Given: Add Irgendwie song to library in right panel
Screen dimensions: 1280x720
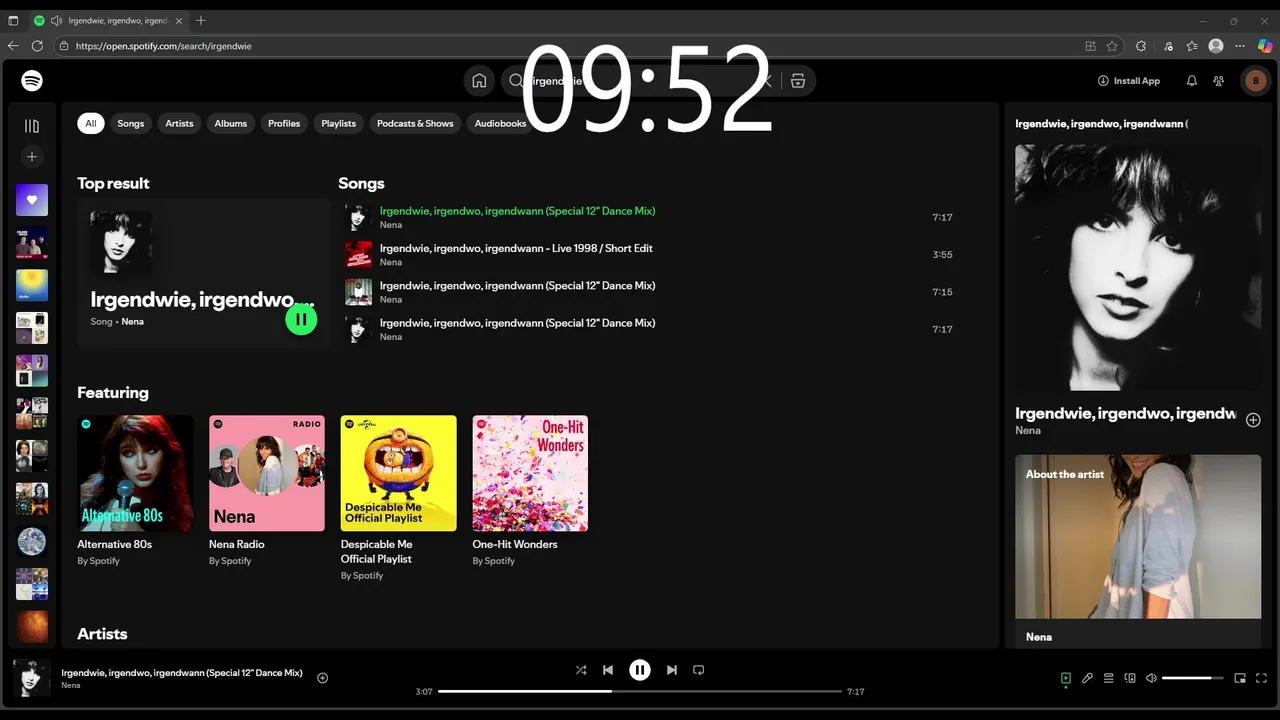Looking at the screenshot, I should point(1253,420).
